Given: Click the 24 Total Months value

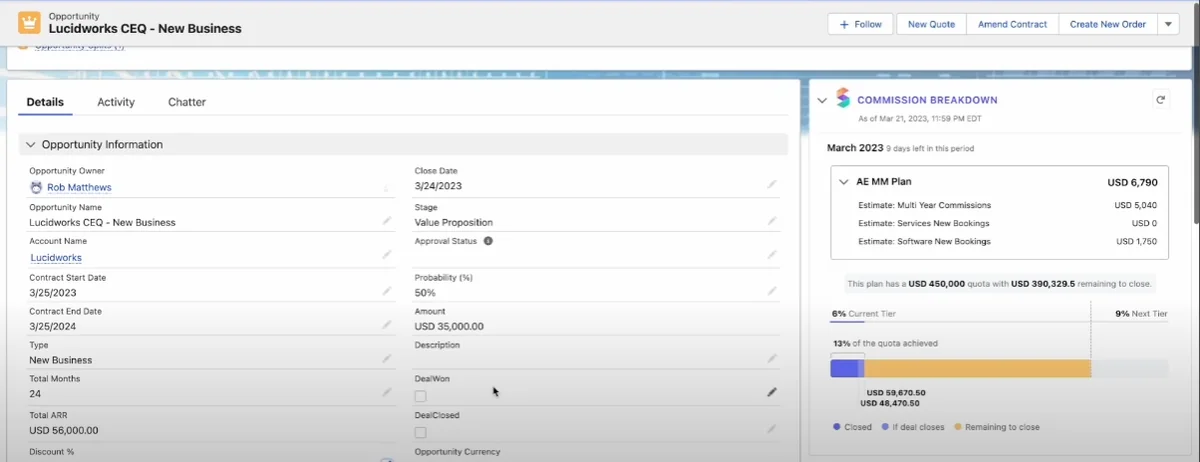Looking at the screenshot, I should tap(35, 394).
